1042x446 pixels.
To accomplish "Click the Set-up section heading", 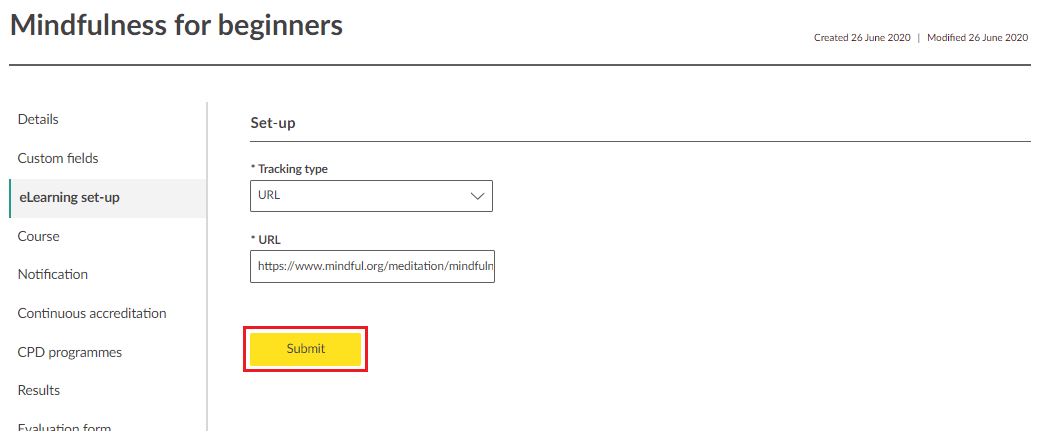I will coord(273,123).
